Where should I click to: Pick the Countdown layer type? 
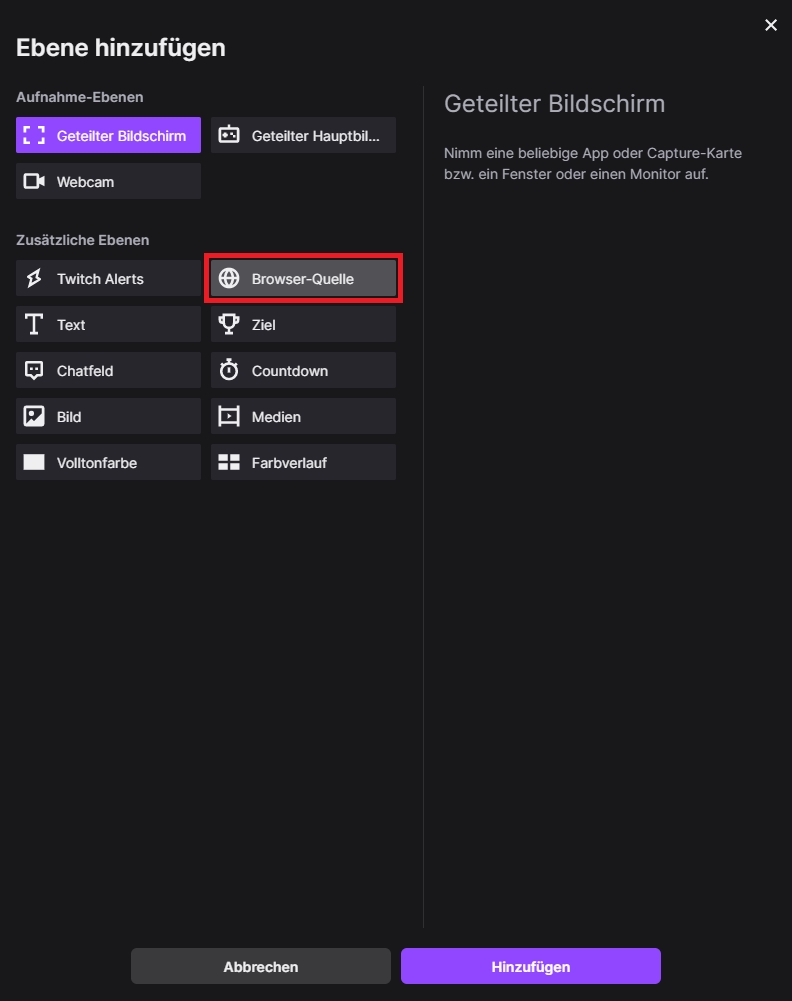click(x=303, y=371)
